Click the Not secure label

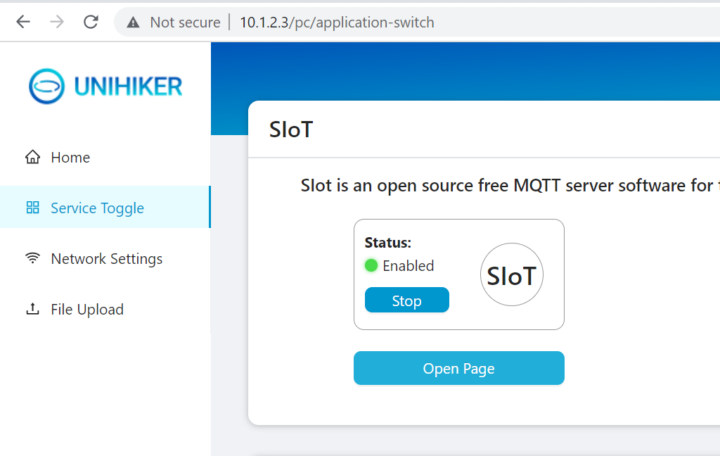(x=185, y=22)
